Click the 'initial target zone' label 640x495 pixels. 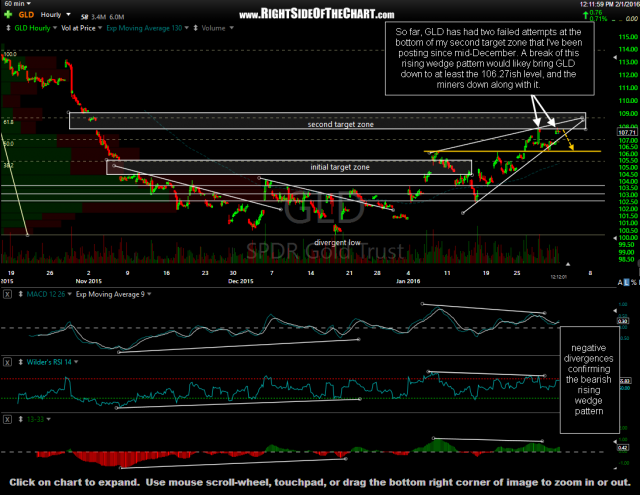340,167
